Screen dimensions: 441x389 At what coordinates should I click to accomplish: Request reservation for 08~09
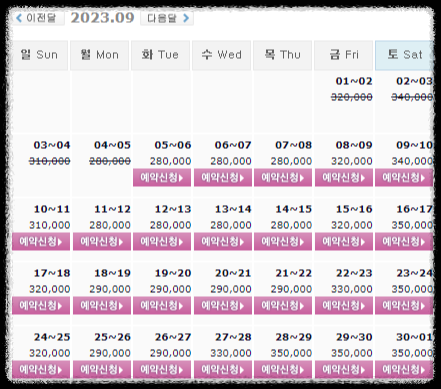coord(344,177)
